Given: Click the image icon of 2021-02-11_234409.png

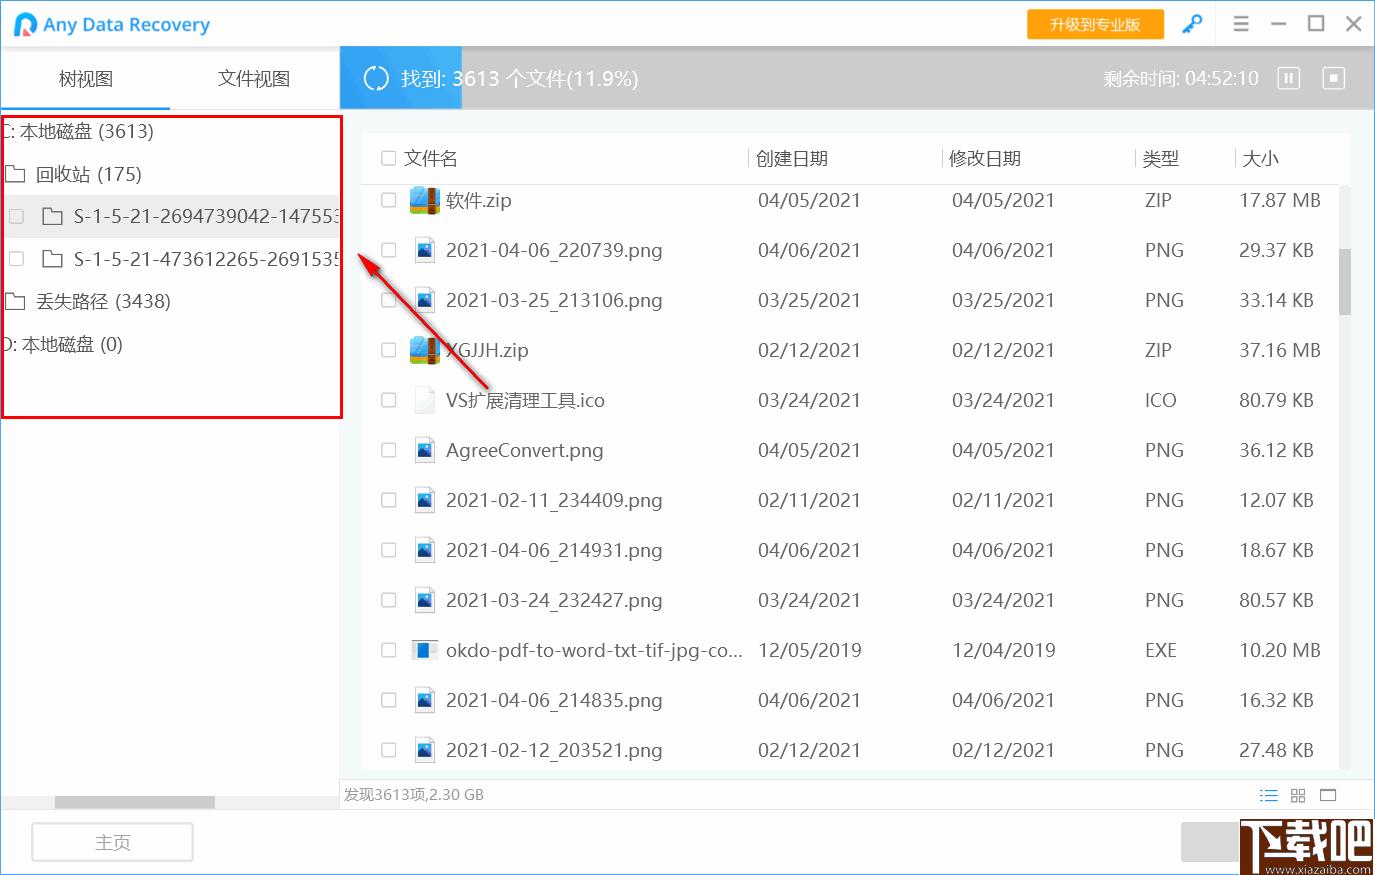Looking at the screenshot, I should pos(424,500).
